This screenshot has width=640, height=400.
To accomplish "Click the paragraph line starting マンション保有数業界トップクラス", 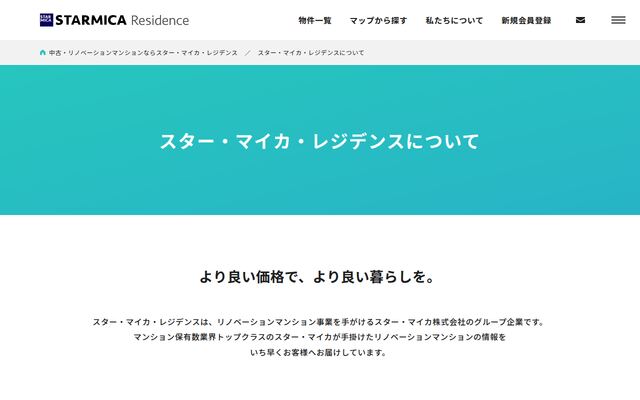I will tap(320, 337).
